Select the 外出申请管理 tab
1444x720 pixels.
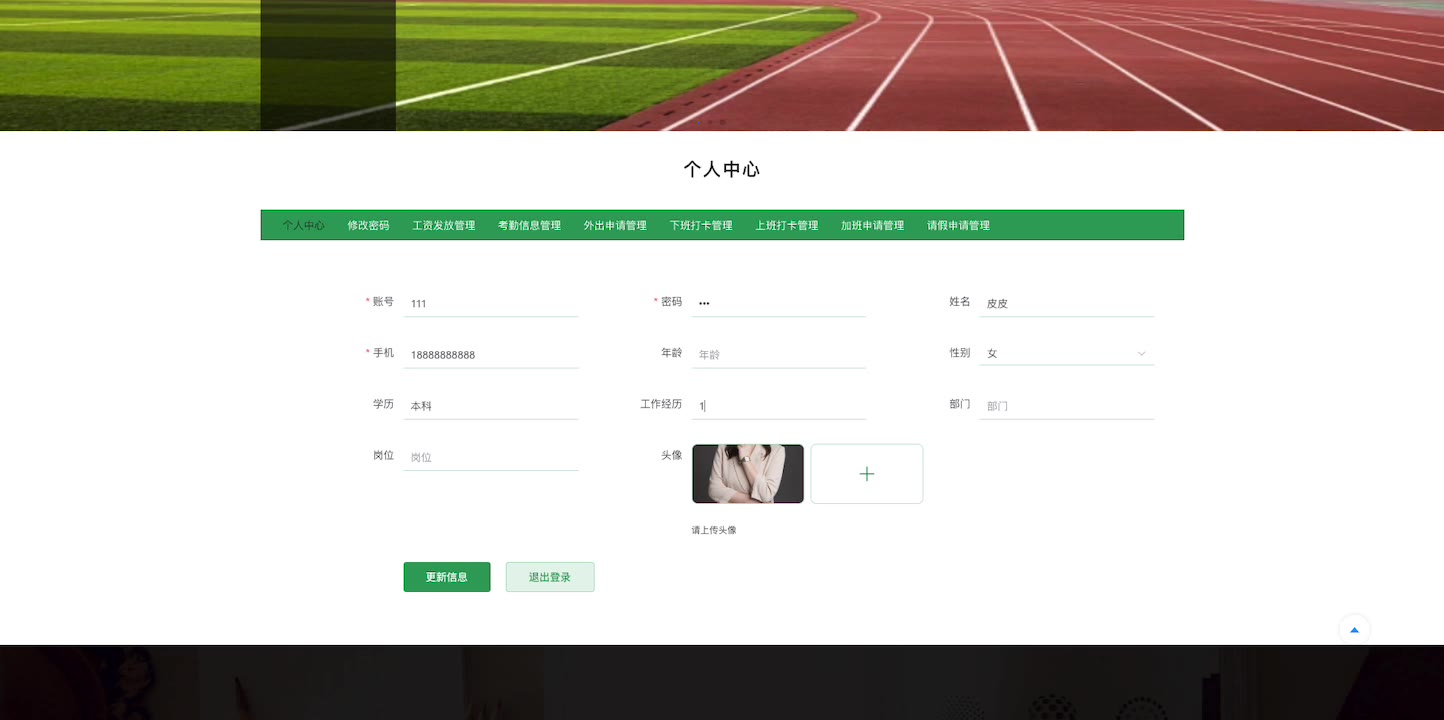(615, 225)
